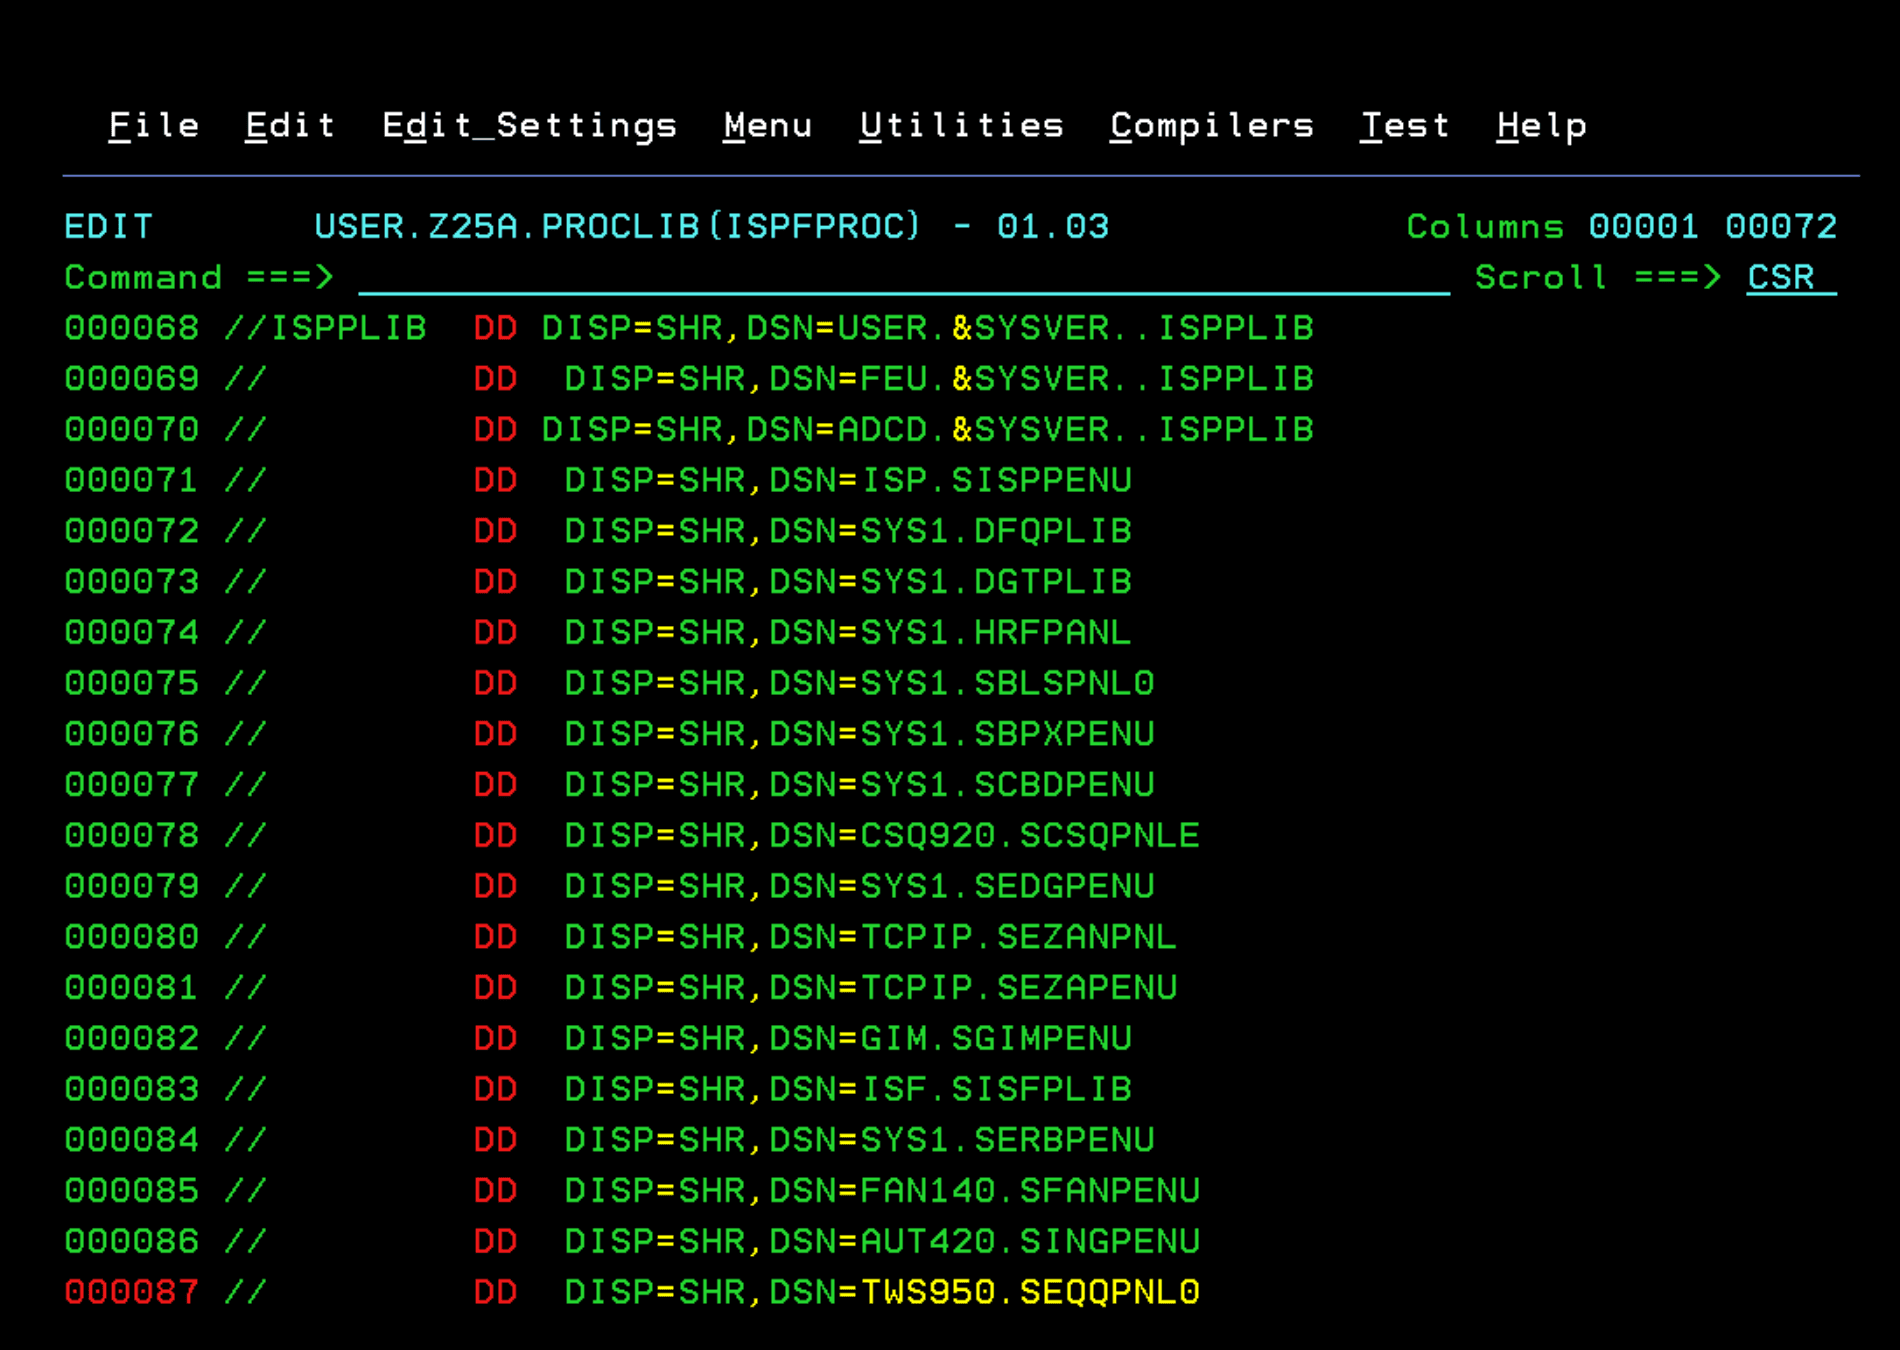Open the Compilers menu
Screen dimensions: 1900x1350
1211,124
